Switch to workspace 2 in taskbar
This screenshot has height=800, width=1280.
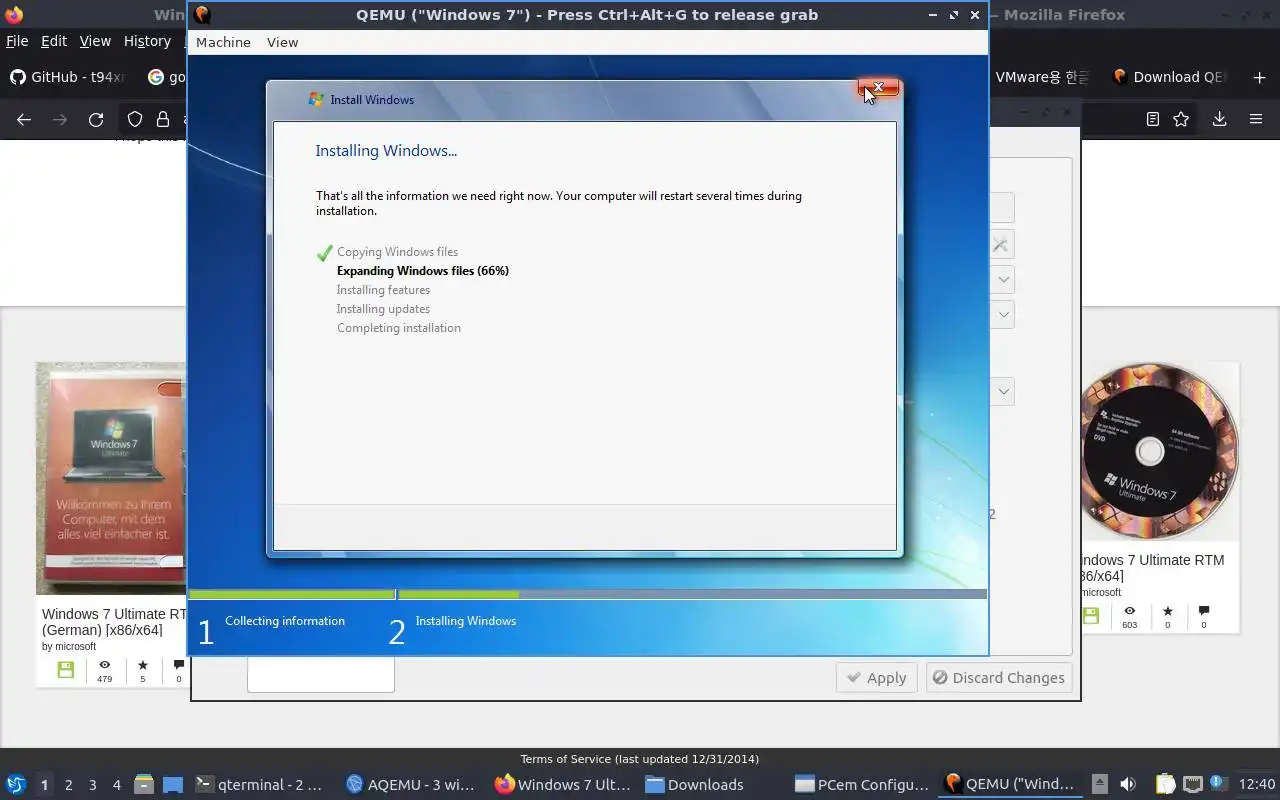pyautogui.click(x=68, y=784)
